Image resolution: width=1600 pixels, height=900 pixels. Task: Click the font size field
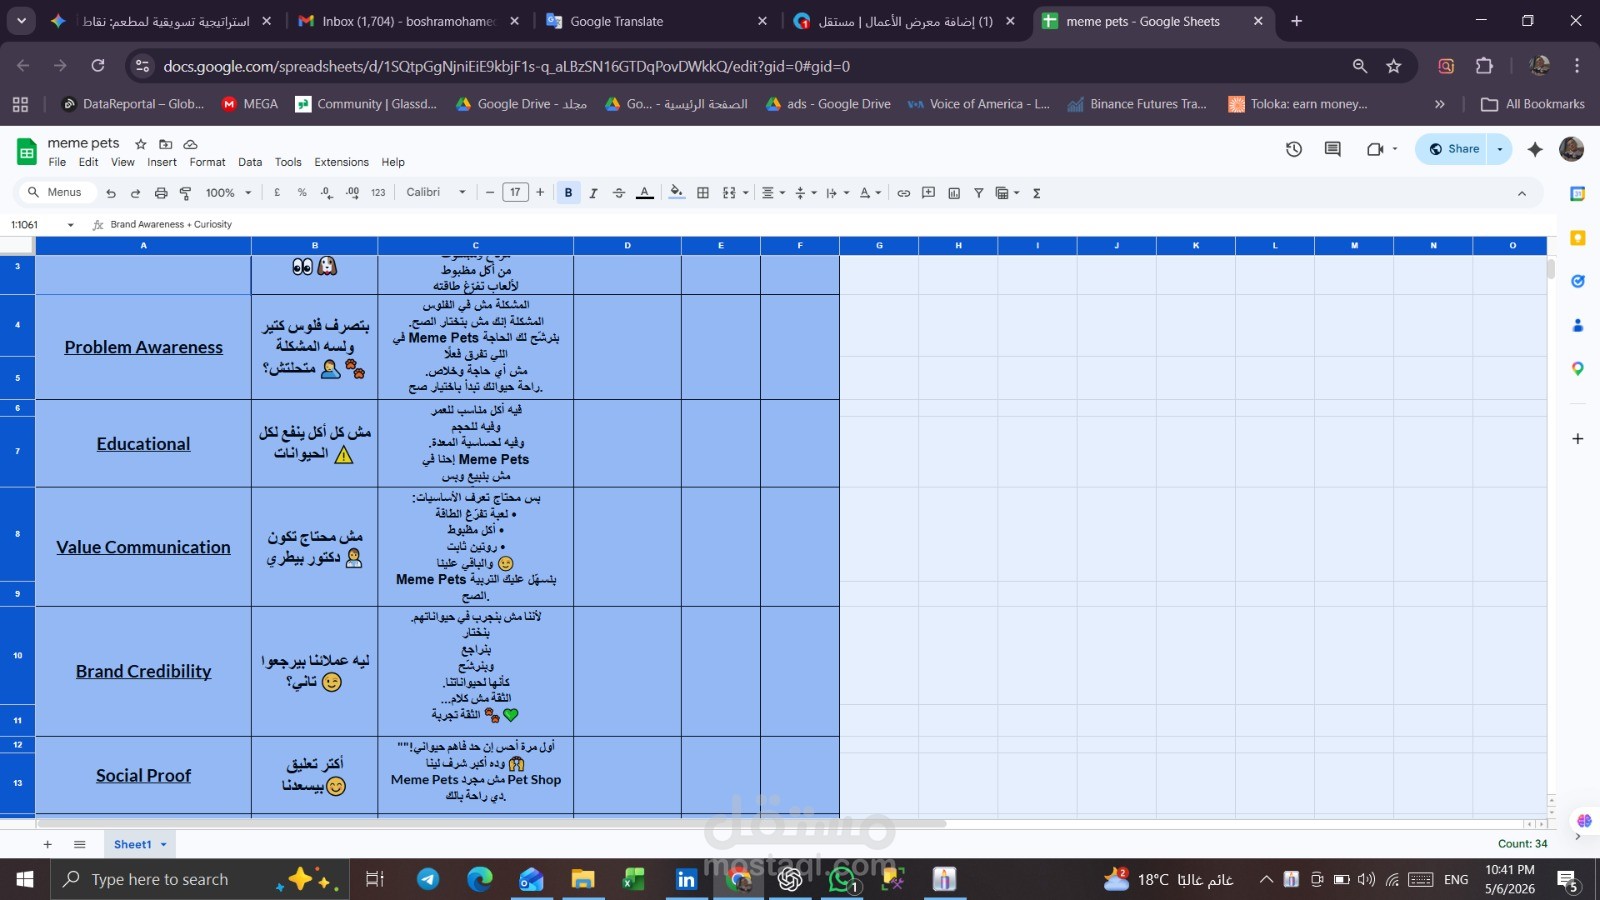(515, 193)
